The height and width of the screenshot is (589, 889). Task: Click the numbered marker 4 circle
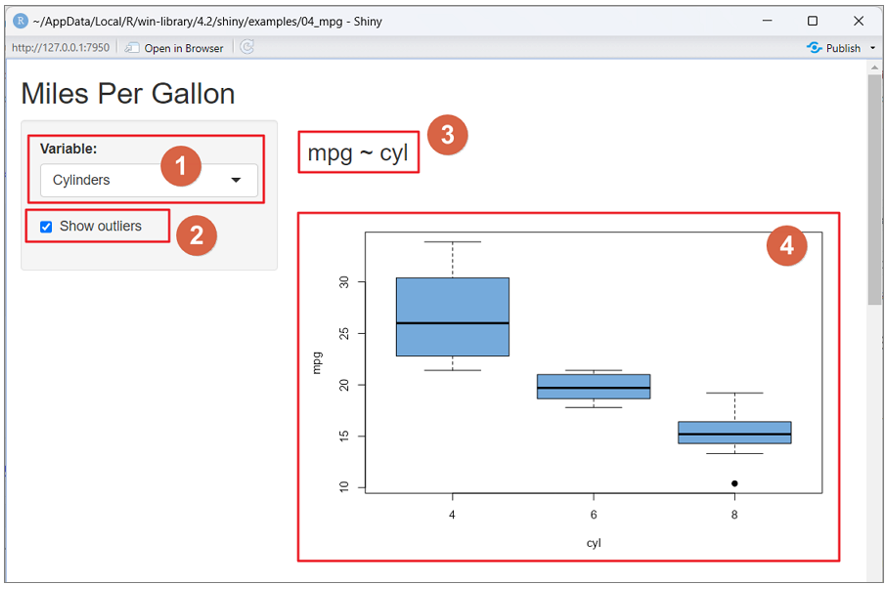click(x=786, y=246)
